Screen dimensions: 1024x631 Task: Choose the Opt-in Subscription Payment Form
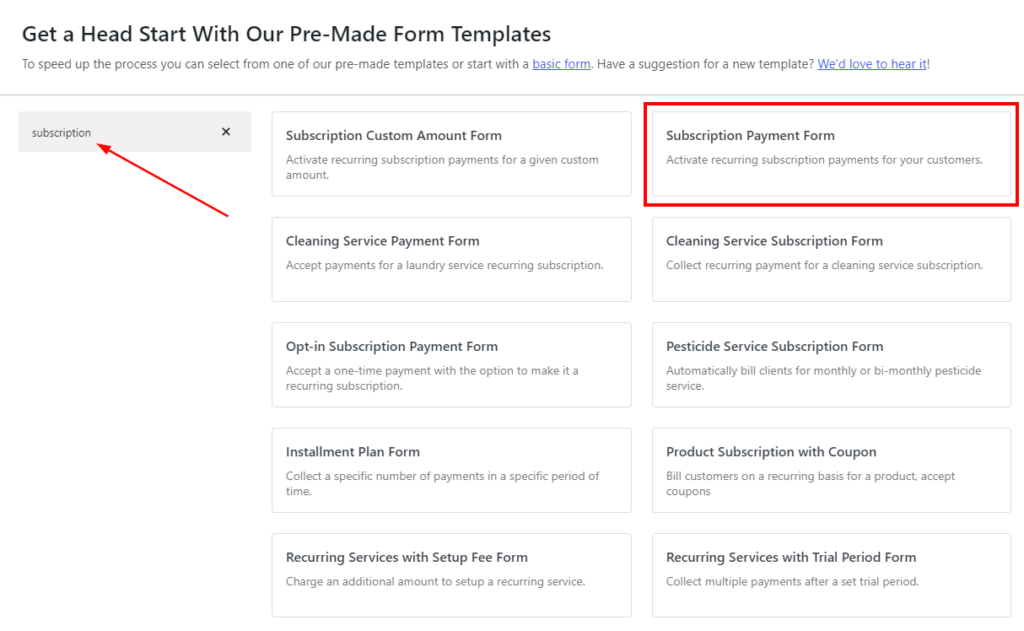pyautogui.click(x=451, y=364)
